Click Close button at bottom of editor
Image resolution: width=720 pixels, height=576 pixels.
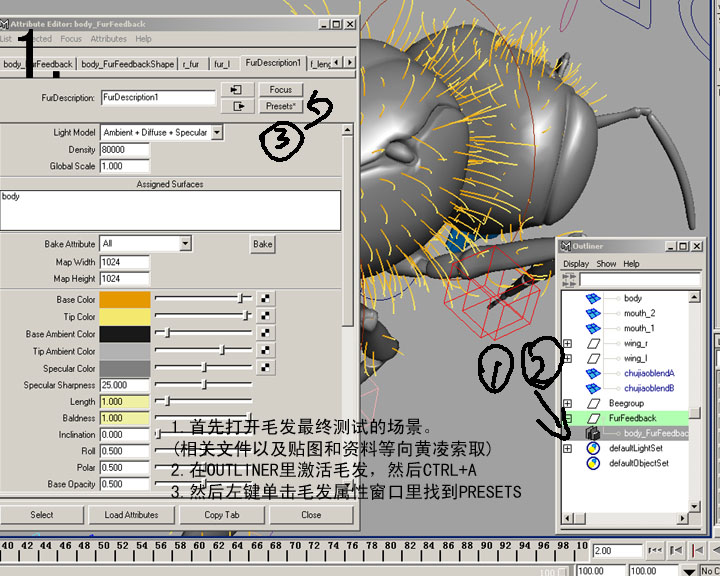(311, 515)
